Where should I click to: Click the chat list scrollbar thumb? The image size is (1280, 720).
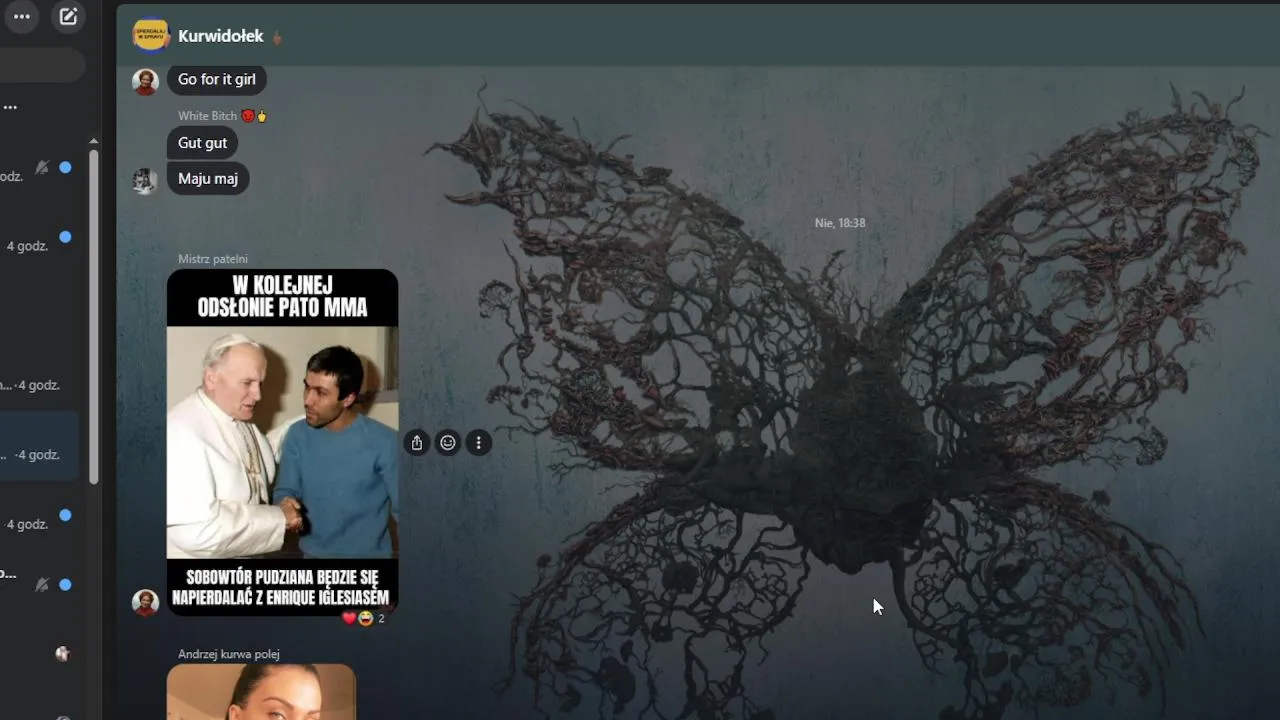point(94,316)
